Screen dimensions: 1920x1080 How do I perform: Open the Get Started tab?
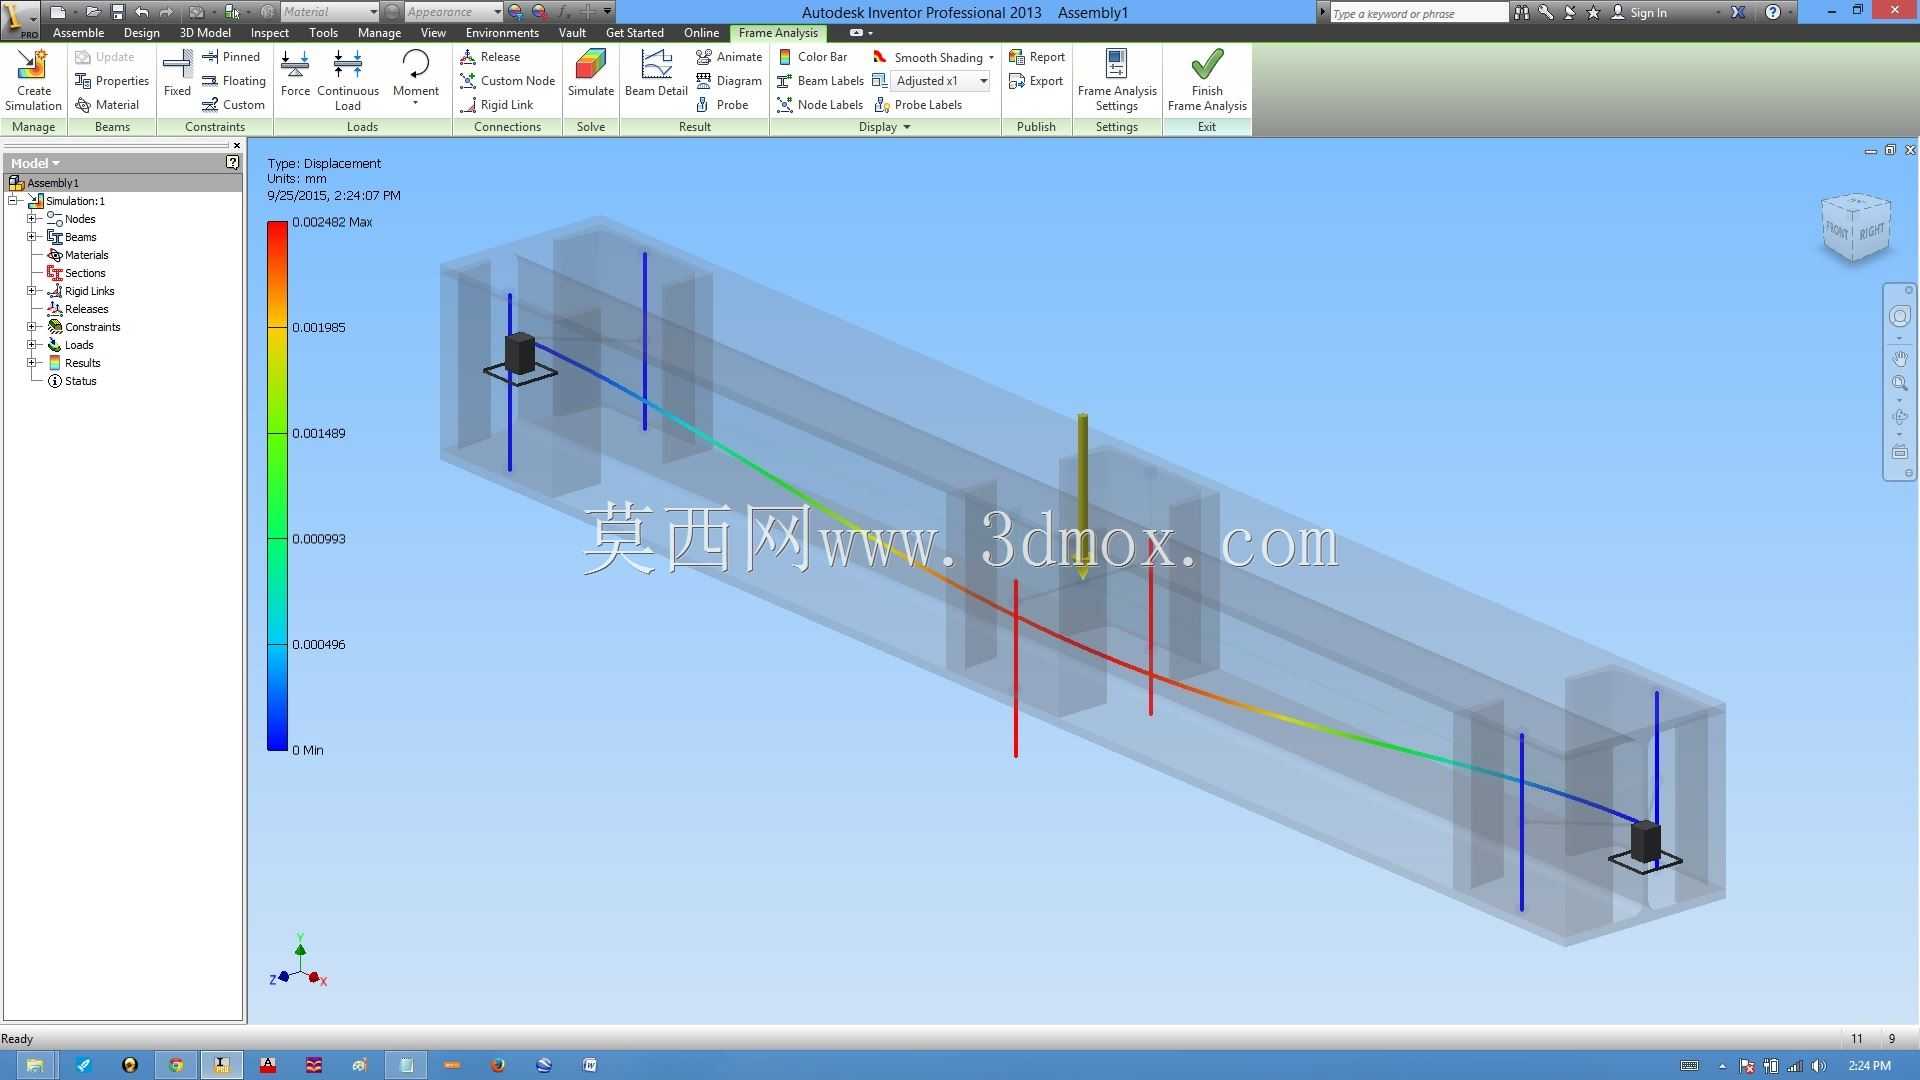[635, 33]
